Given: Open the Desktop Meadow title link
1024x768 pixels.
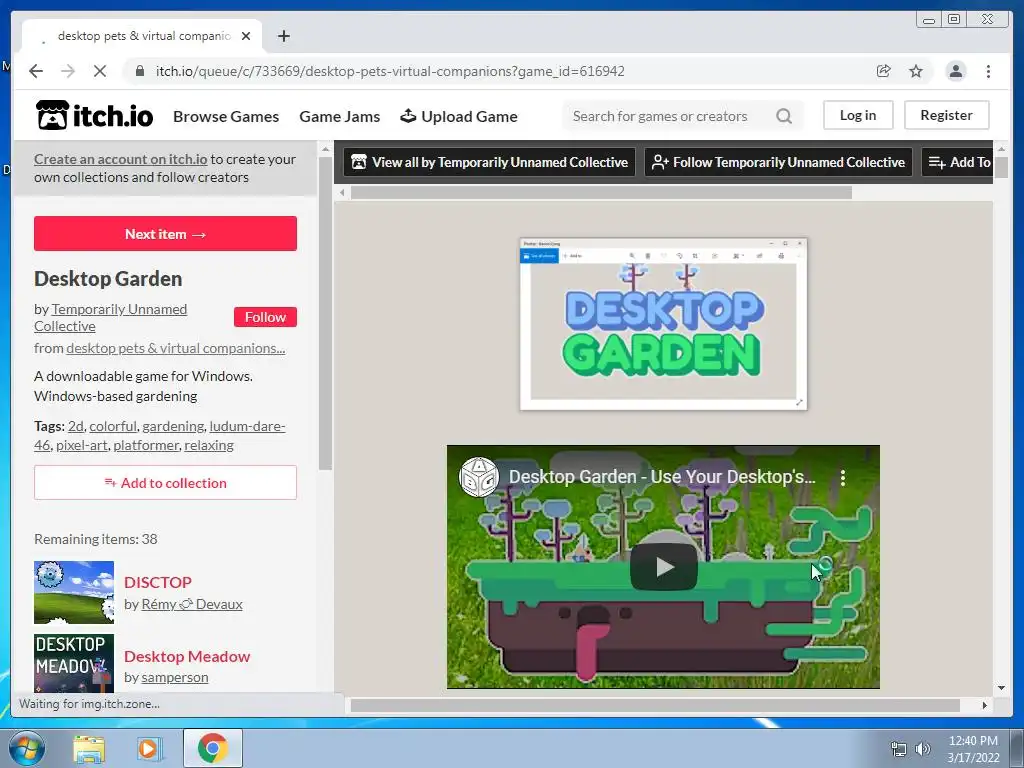Looking at the screenshot, I should 187,656.
